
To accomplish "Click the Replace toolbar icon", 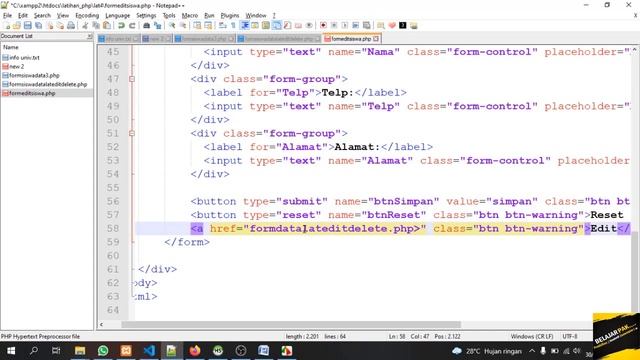I will [x=158, y=25].
